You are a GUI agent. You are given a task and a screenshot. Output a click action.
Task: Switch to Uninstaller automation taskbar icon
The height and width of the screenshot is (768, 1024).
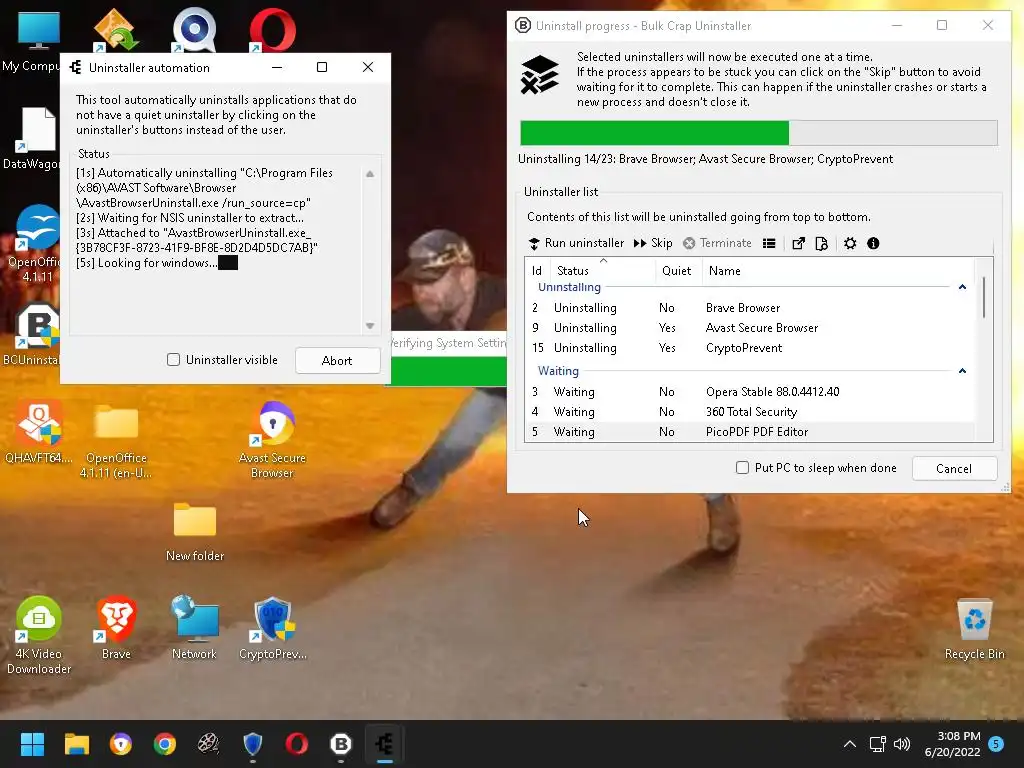(385, 744)
